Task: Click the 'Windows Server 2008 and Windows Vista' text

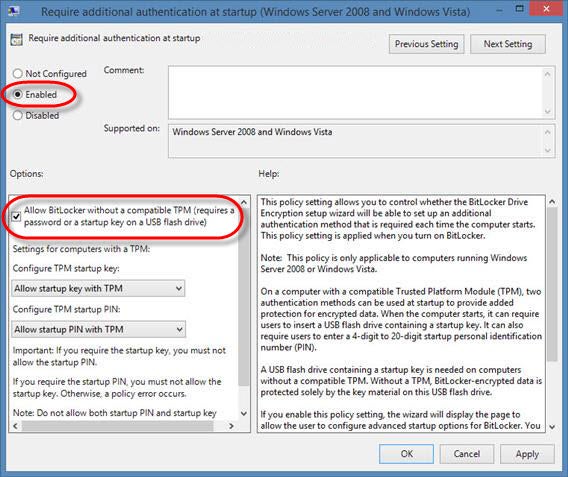Action: coord(252,132)
